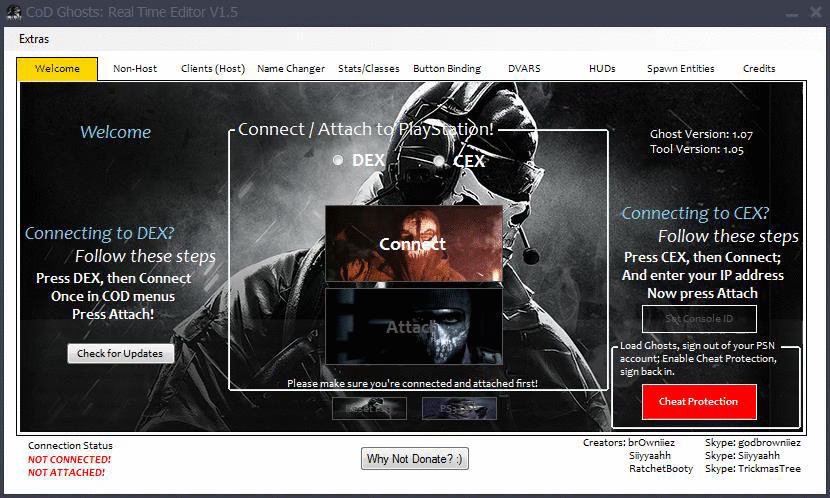
Task: Click the Connection Status label
Action: (70, 446)
